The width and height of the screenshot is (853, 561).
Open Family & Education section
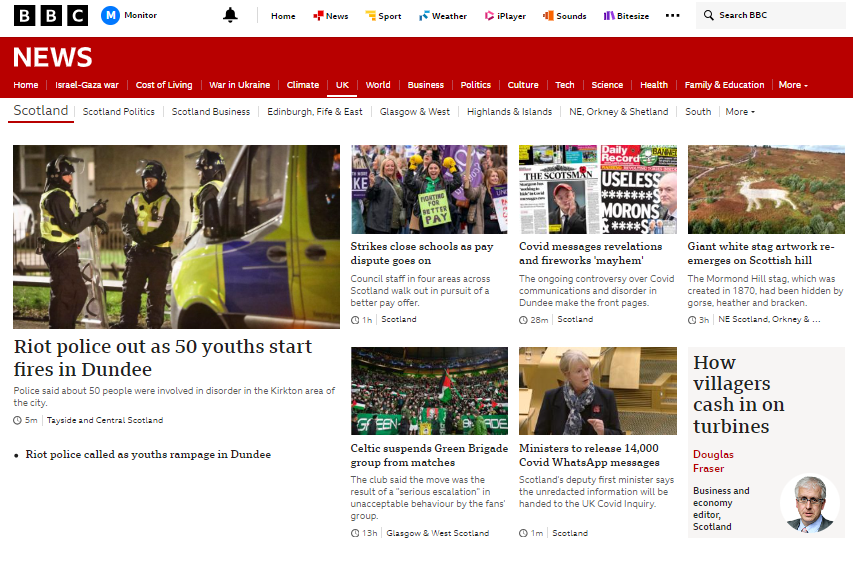point(724,85)
